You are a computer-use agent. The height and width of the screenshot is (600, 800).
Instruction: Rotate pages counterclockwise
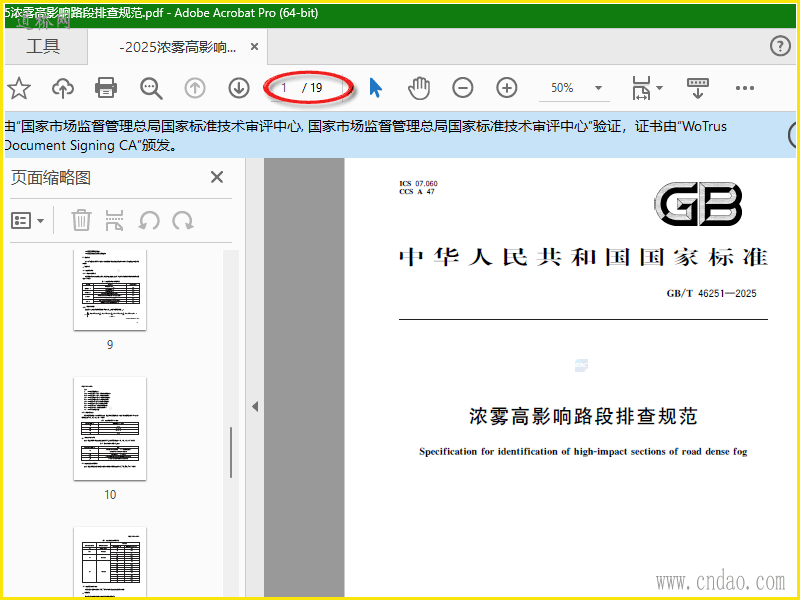click(148, 221)
